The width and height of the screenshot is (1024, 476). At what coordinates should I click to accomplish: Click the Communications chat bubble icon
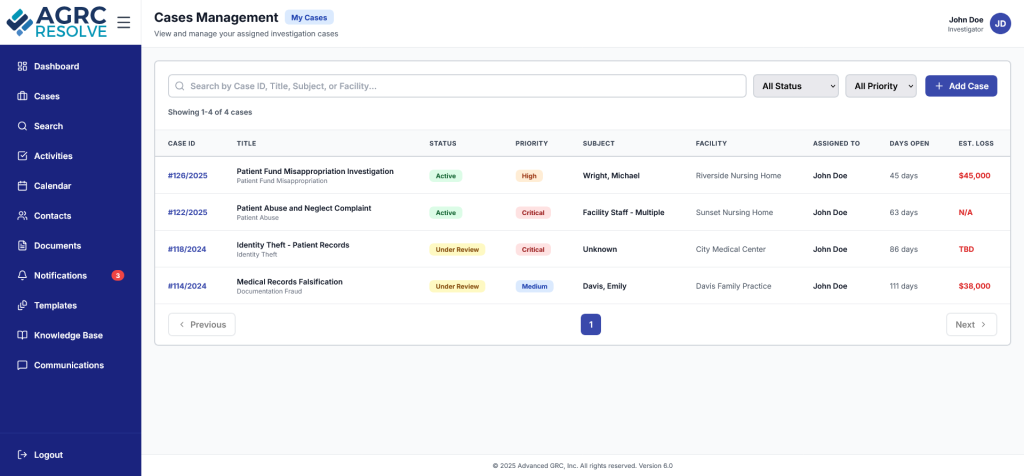pos(23,366)
